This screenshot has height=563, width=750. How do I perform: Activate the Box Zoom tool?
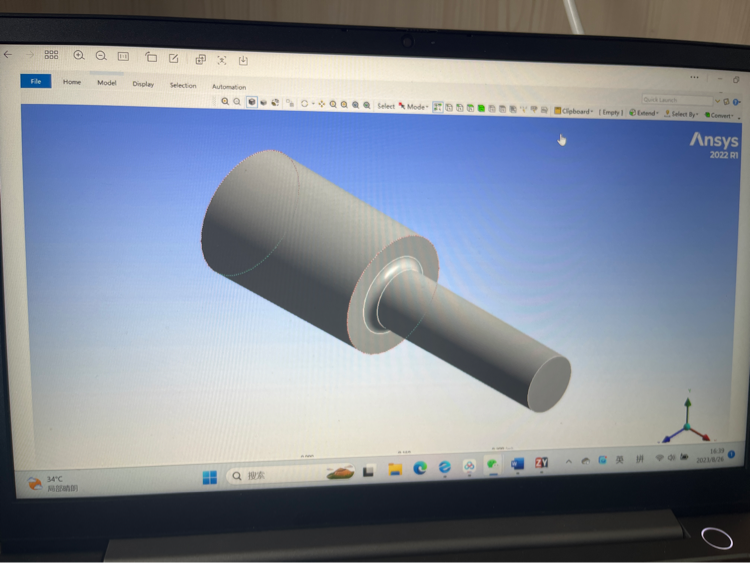(x=344, y=104)
